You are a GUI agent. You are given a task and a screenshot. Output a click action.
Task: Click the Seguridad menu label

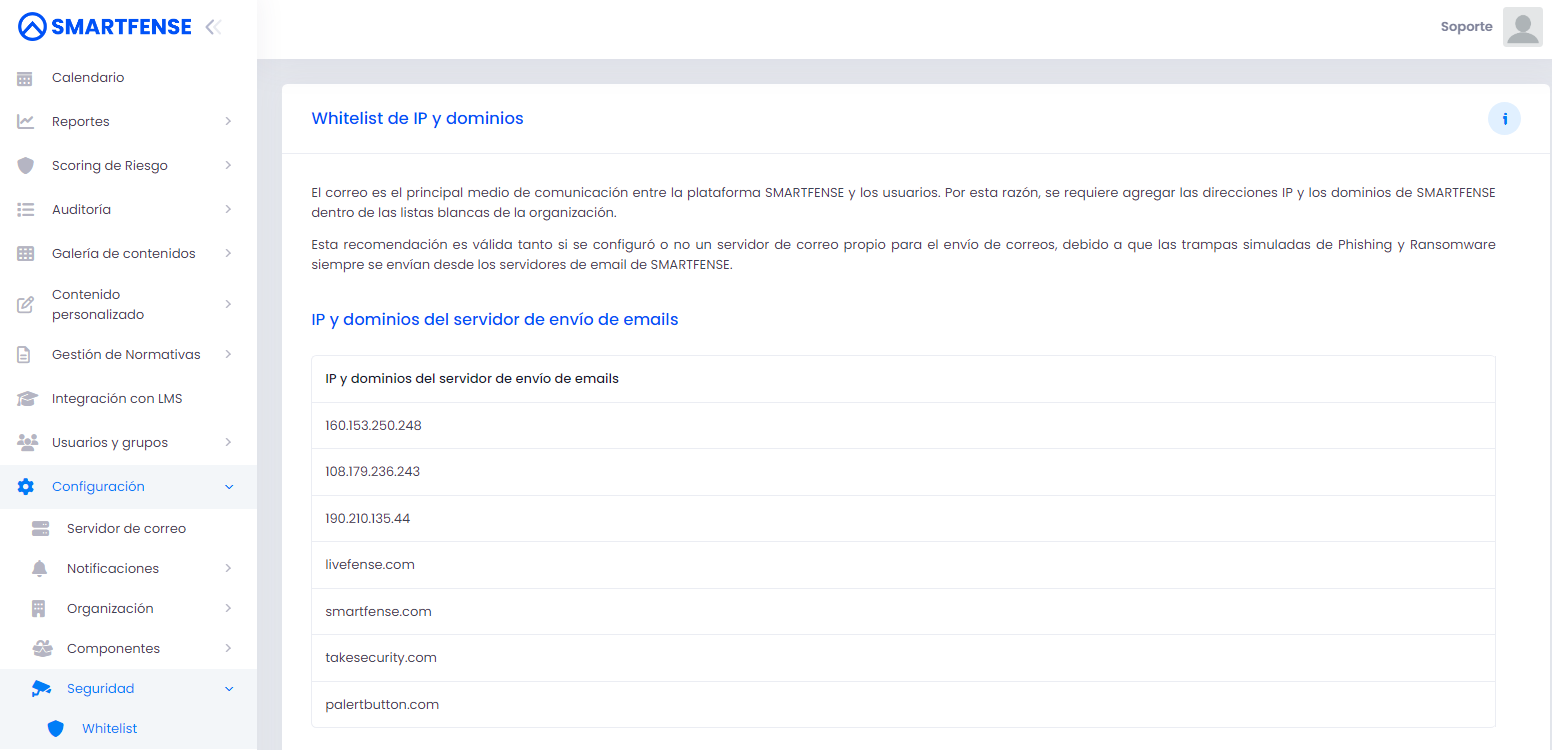[100, 689]
